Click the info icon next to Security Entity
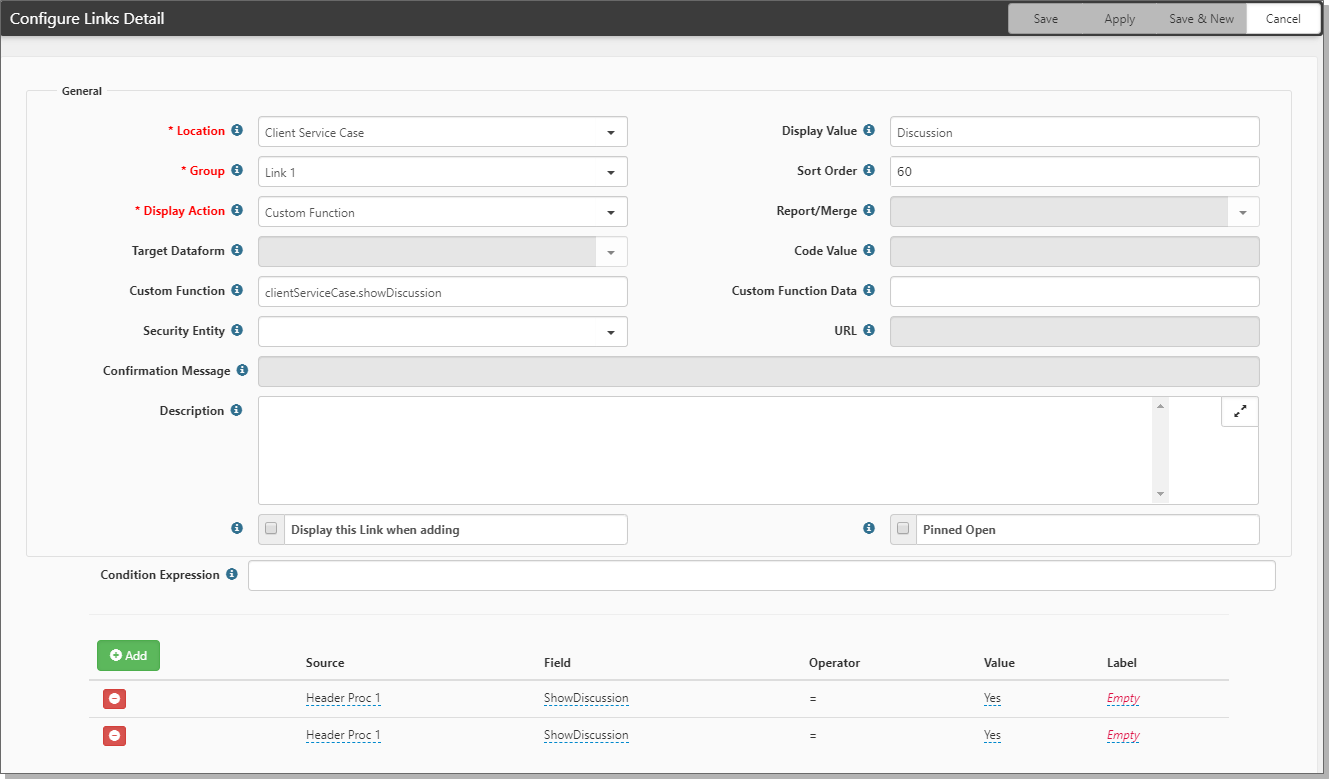This screenshot has width=1329, height=779. tap(237, 331)
